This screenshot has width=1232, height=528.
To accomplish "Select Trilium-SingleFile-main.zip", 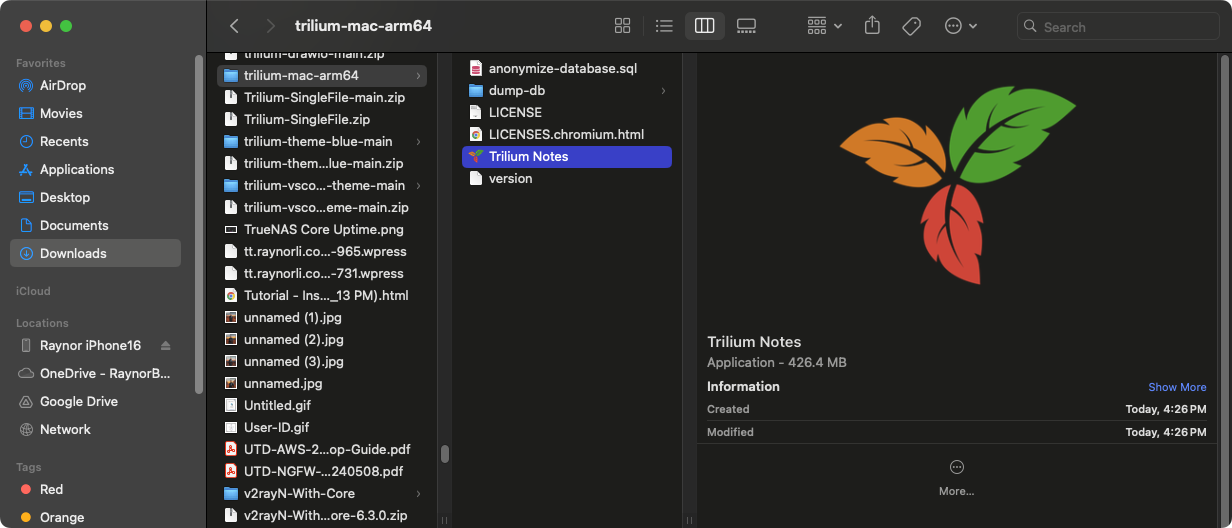I will point(322,97).
